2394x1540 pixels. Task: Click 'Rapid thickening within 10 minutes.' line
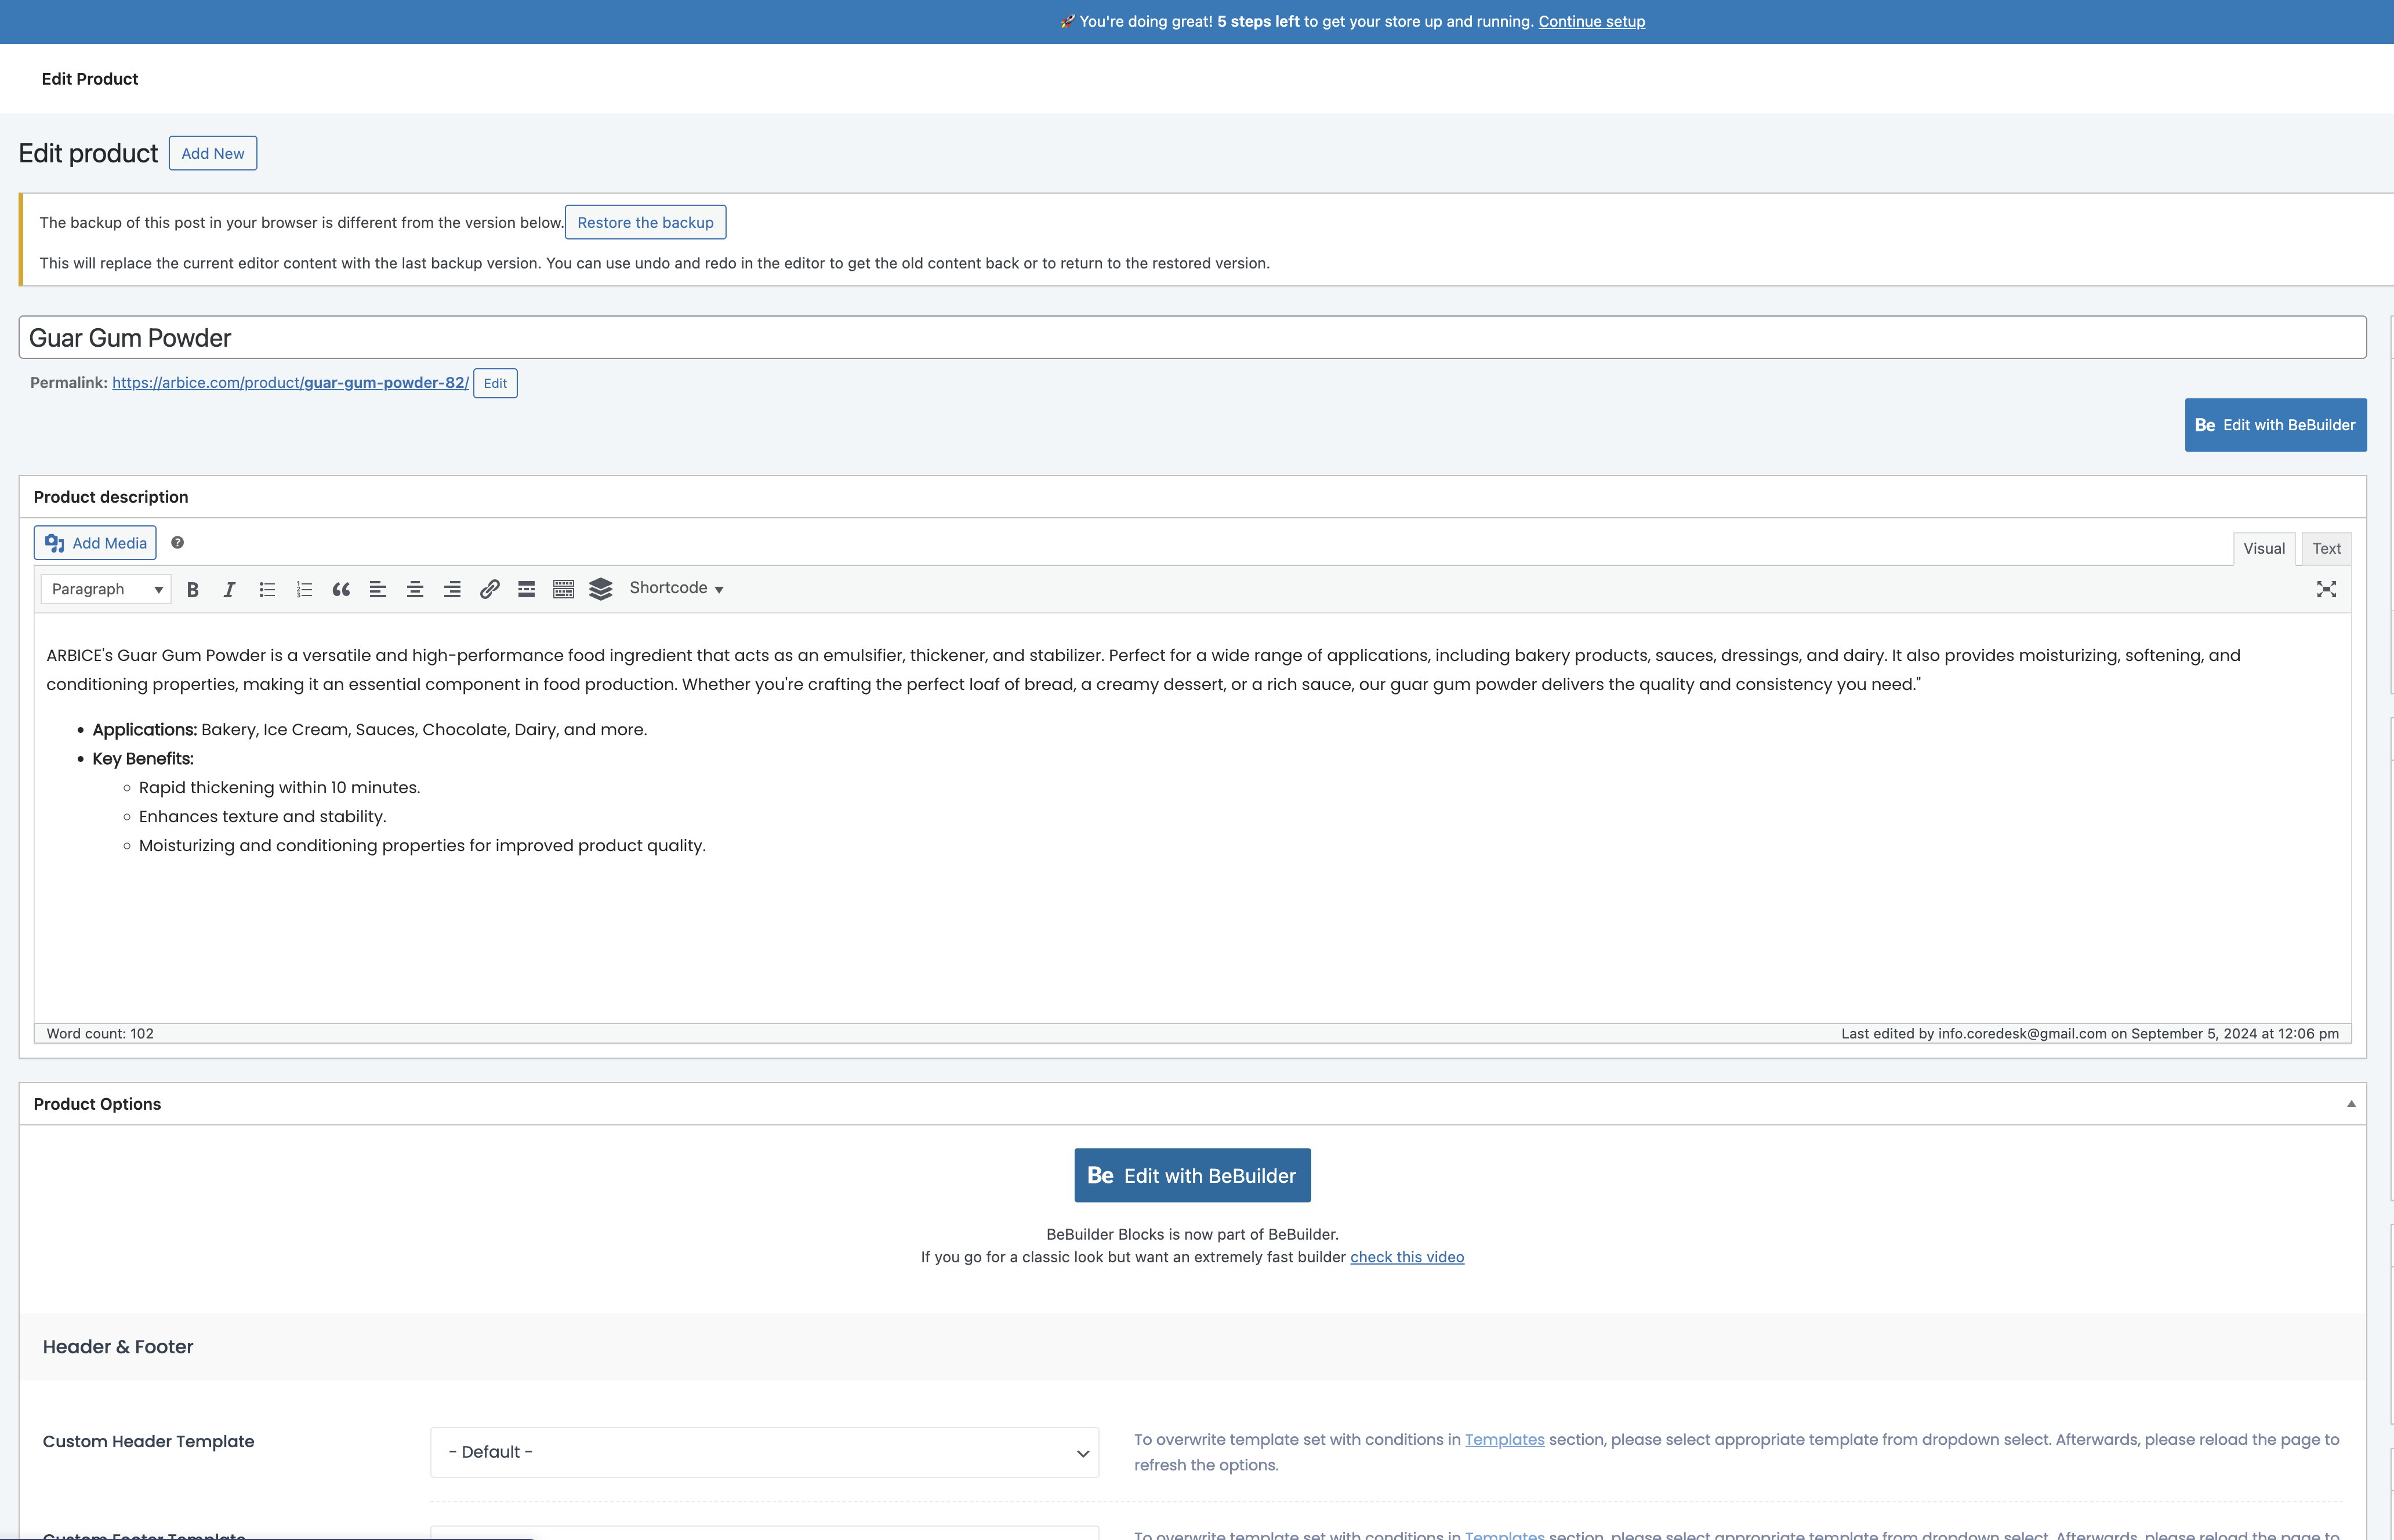pyautogui.click(x=279, y=787)
